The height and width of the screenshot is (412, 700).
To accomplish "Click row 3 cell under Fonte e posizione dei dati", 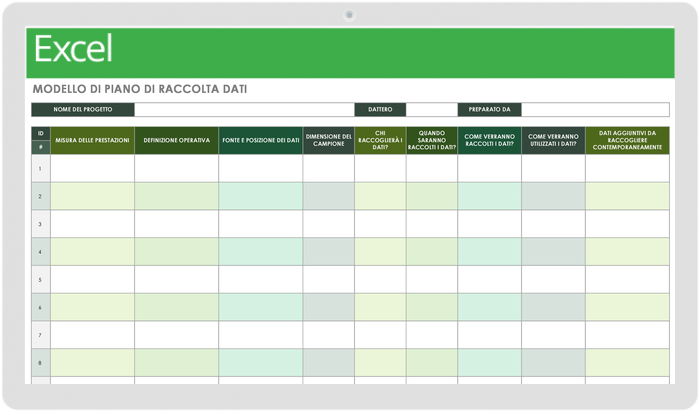I will coord(261,224).
